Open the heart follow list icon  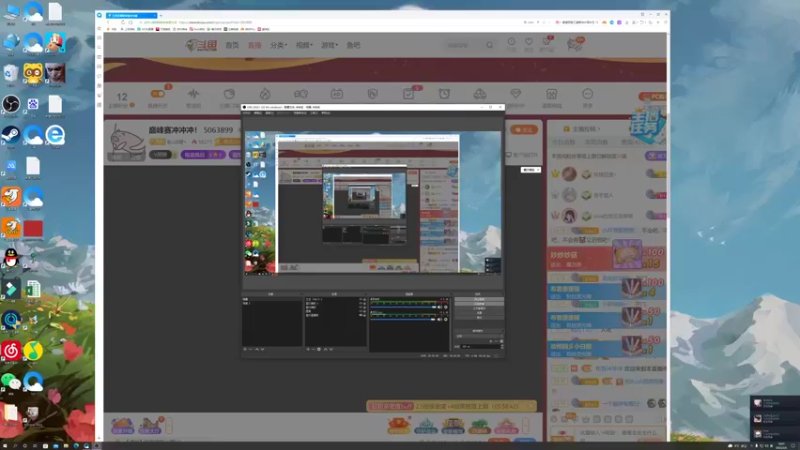(x=529, y=42)
